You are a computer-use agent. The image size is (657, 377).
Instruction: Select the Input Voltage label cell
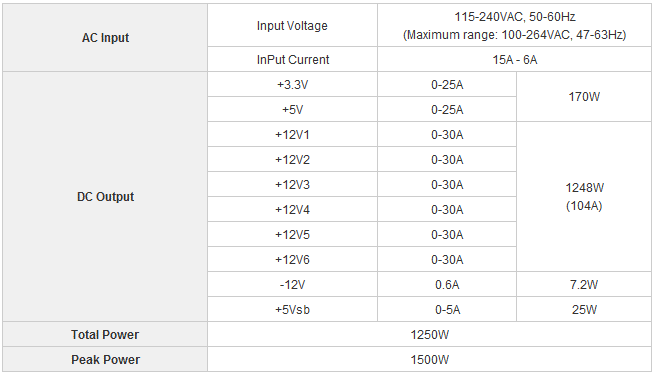coord(292,26)
